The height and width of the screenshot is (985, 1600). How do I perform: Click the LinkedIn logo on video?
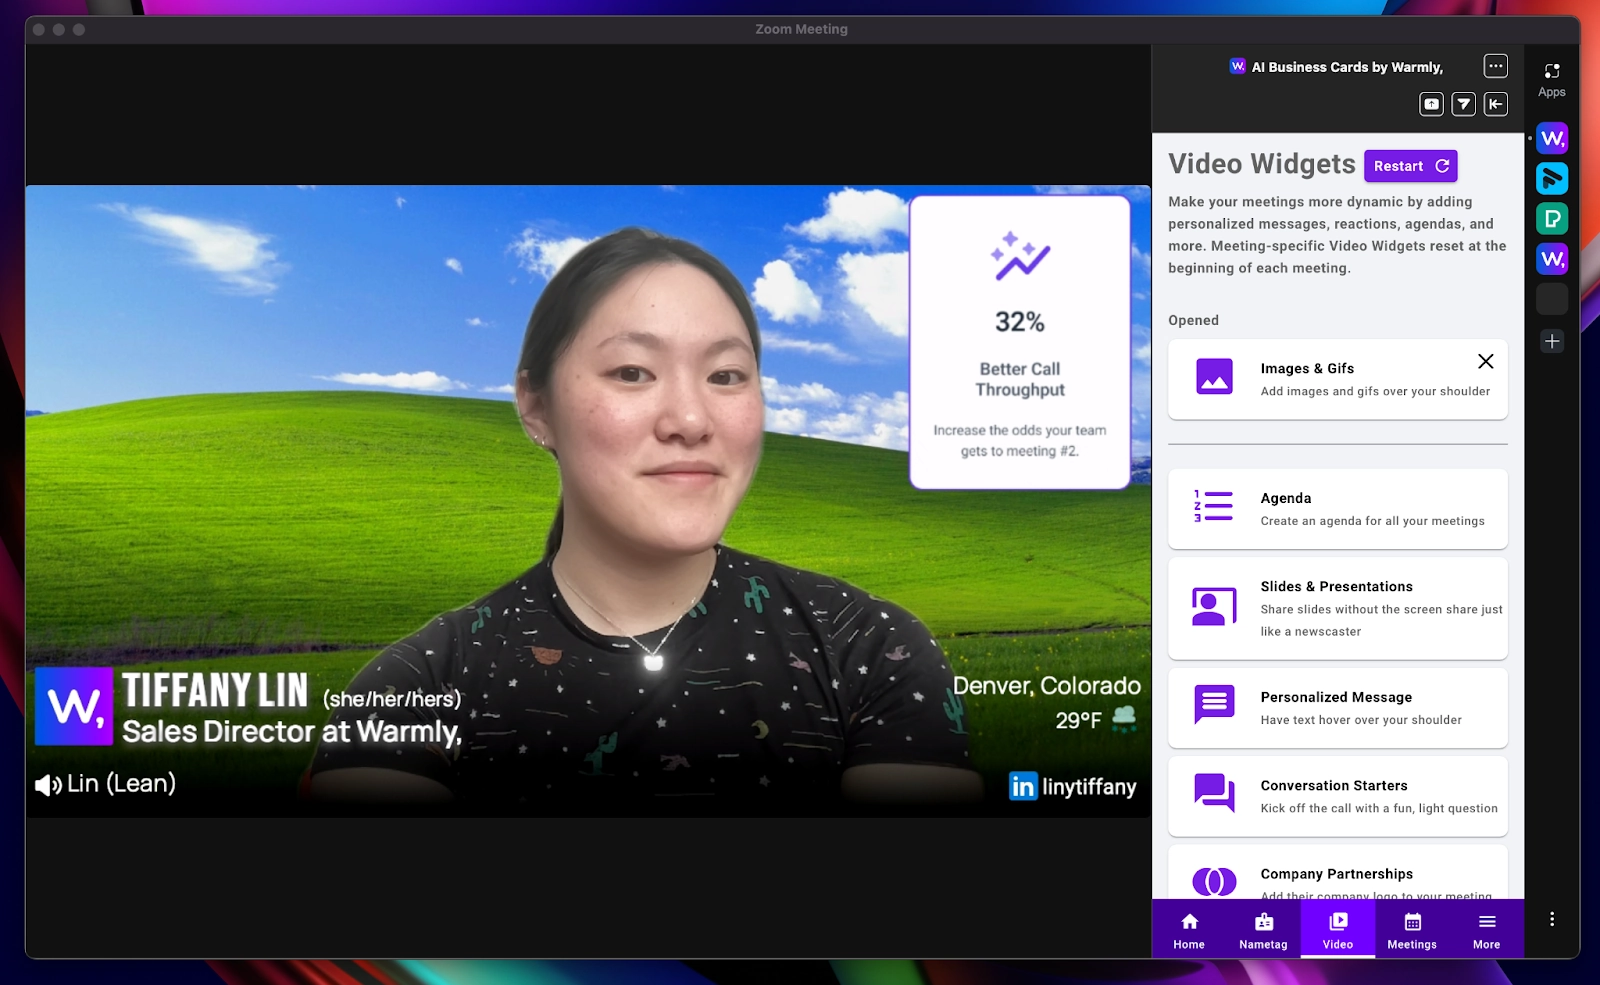point(1023,786)
